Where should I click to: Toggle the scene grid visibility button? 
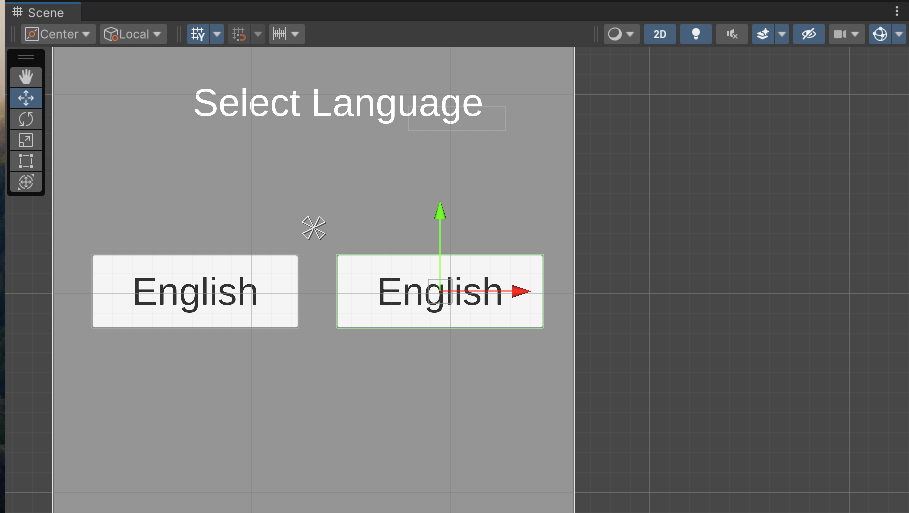[x=197, y=34]
